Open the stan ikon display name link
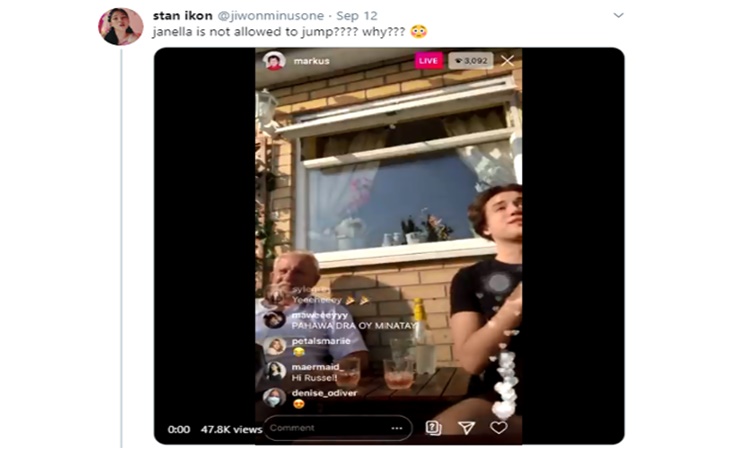This screenshot has width=750, height=450. (182, 15)
